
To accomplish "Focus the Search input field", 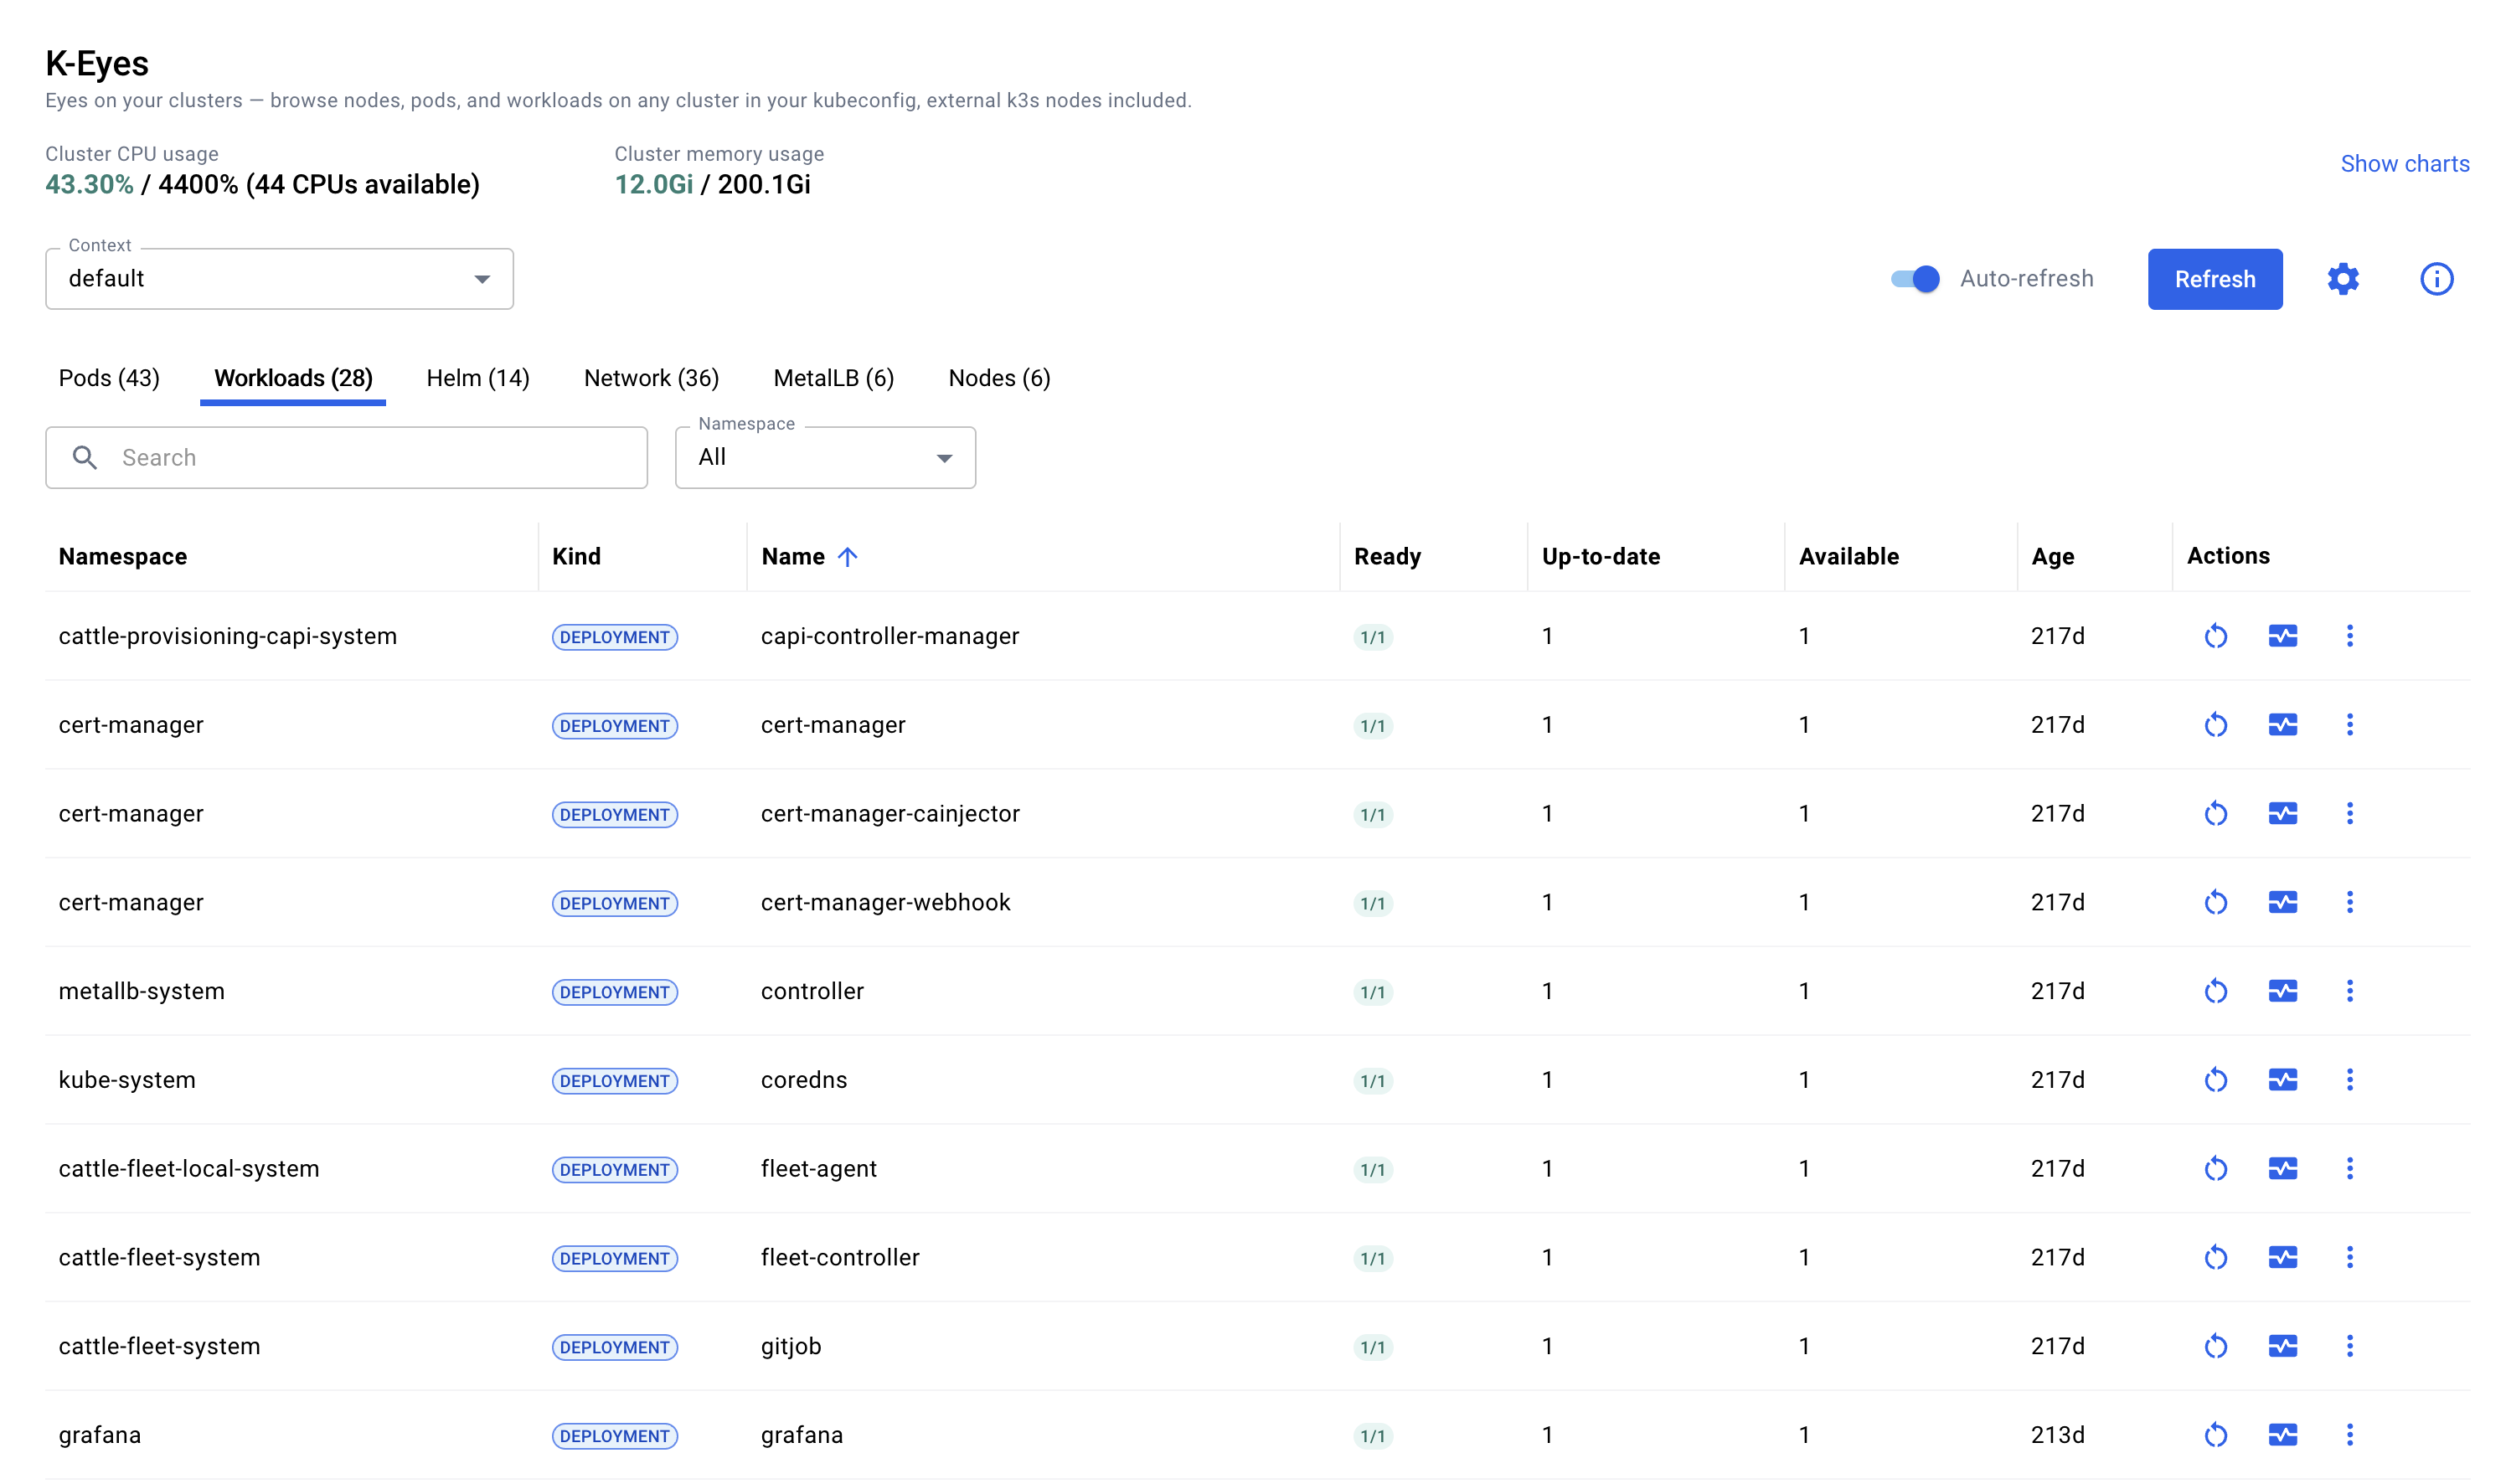I will pyautogui.click(x=346, y=458).
